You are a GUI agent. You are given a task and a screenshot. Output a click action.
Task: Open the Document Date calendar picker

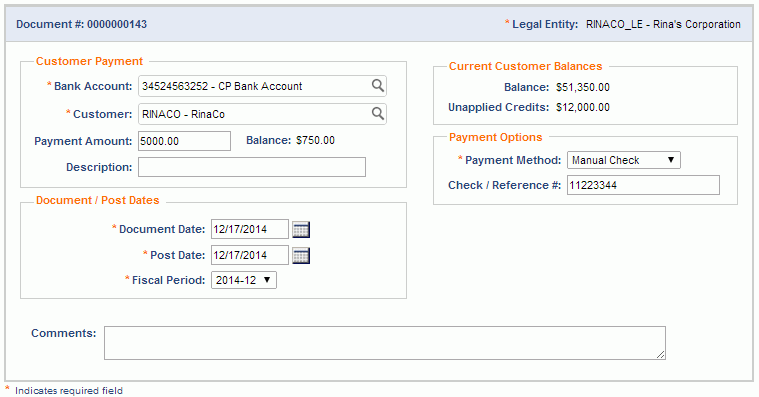tap(301, 229)
